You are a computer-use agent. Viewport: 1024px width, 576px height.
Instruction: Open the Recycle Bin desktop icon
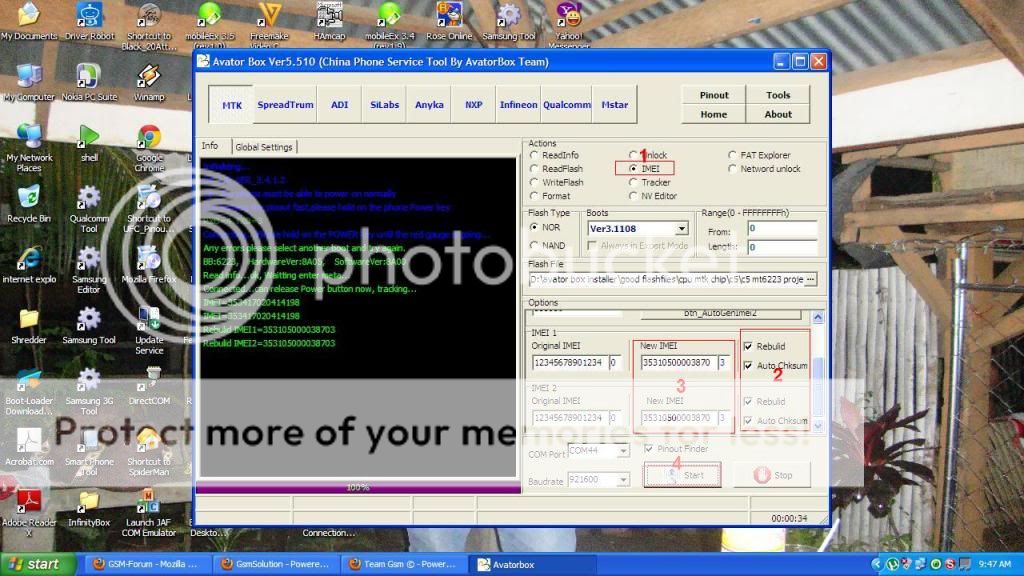pos(28,197)
